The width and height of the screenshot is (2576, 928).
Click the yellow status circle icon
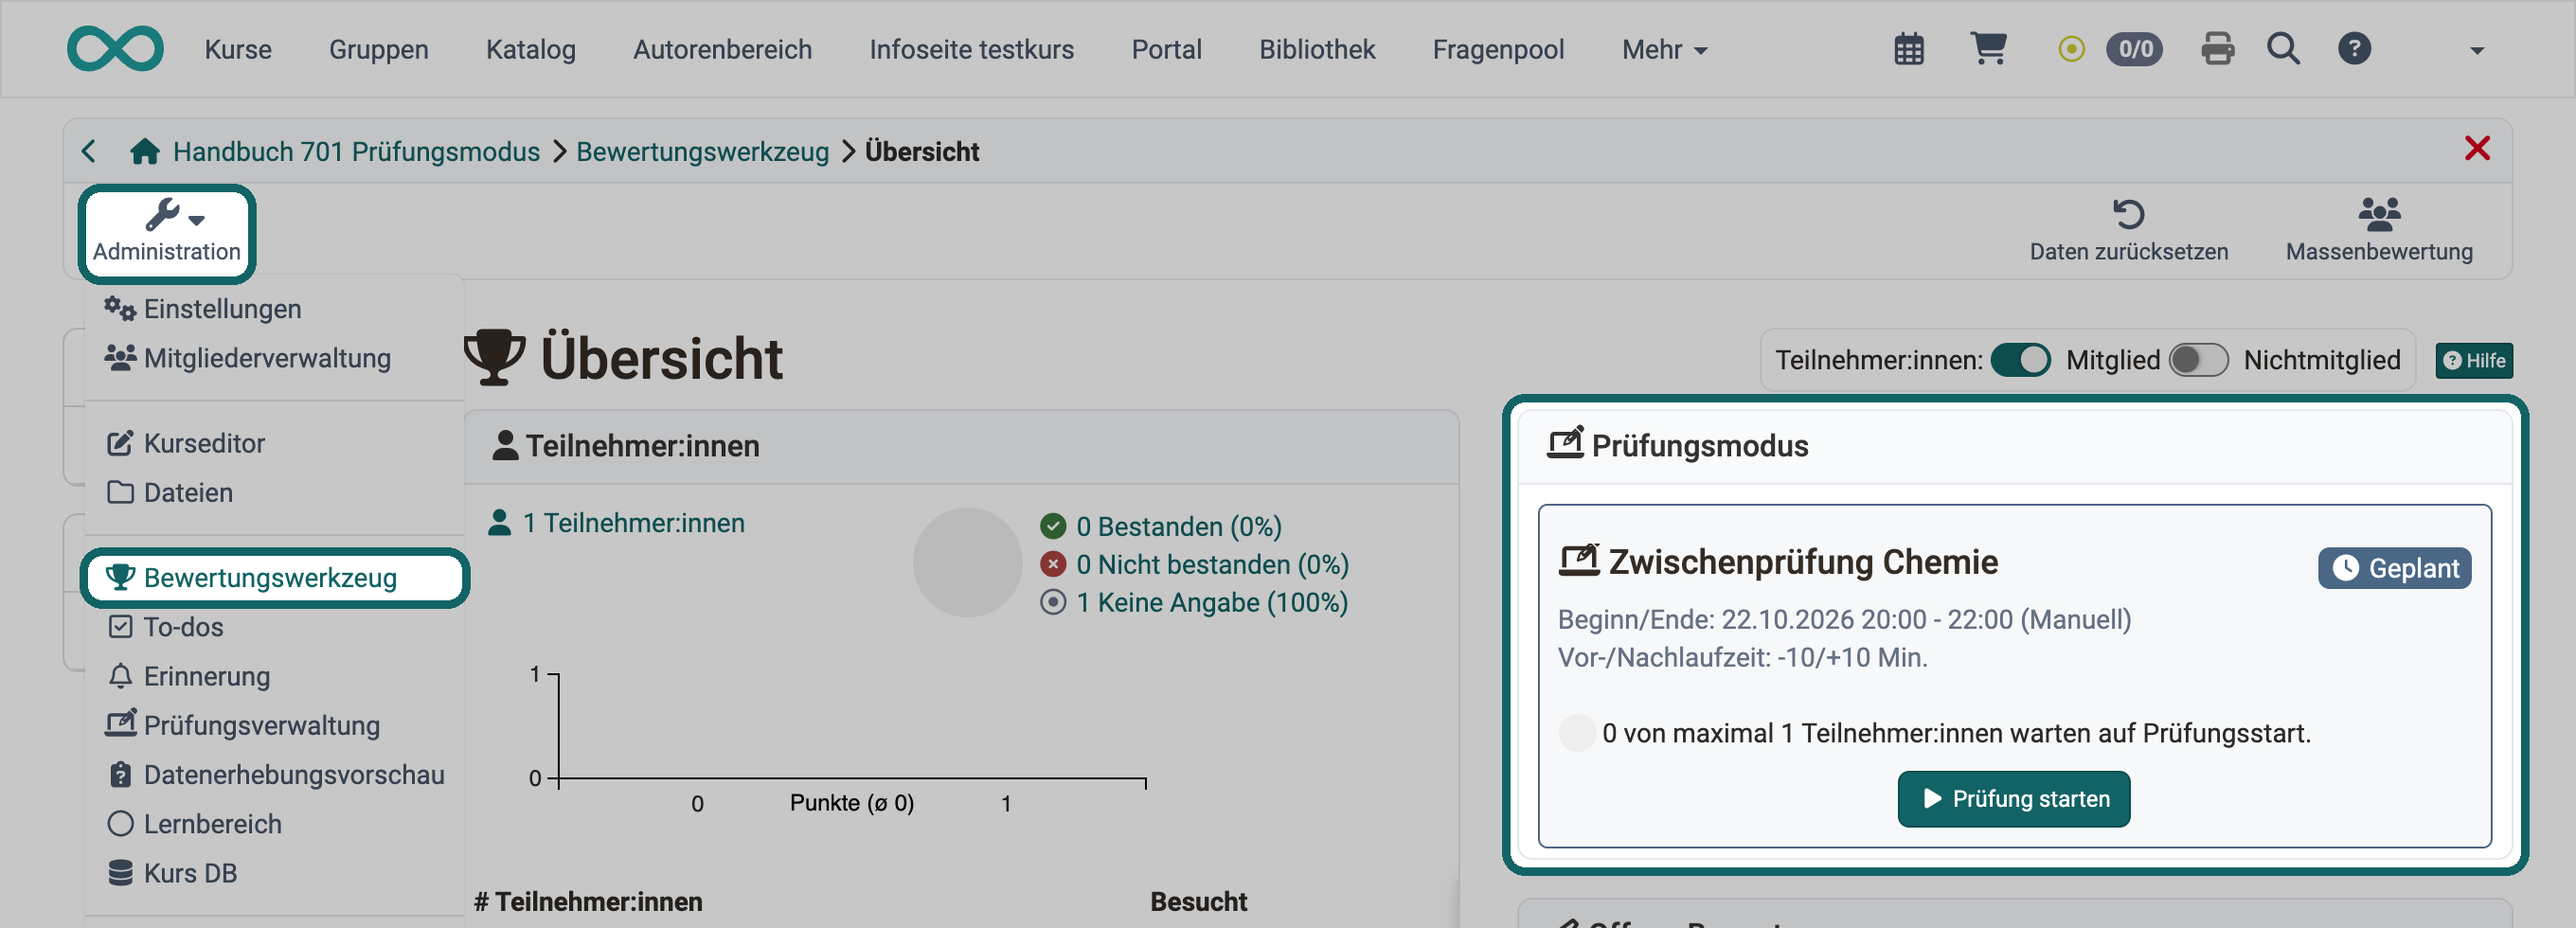point(2071,49)
